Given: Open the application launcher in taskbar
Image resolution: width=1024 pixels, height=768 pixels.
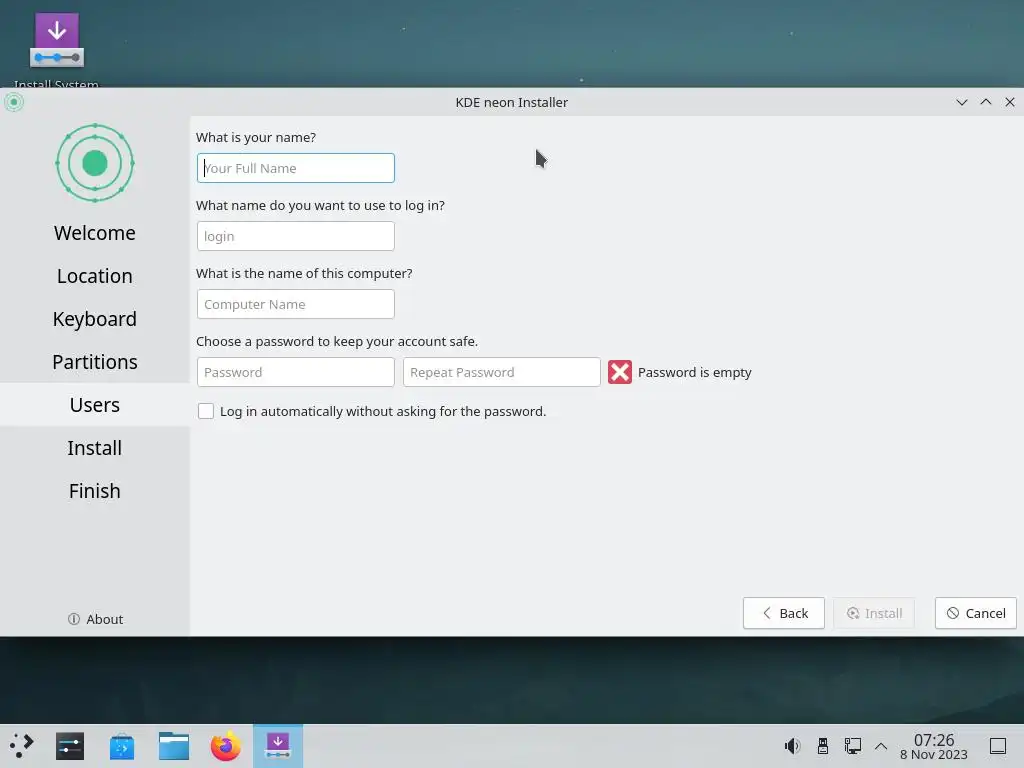Looking at the screenshot, I should (x=22, y=746).
